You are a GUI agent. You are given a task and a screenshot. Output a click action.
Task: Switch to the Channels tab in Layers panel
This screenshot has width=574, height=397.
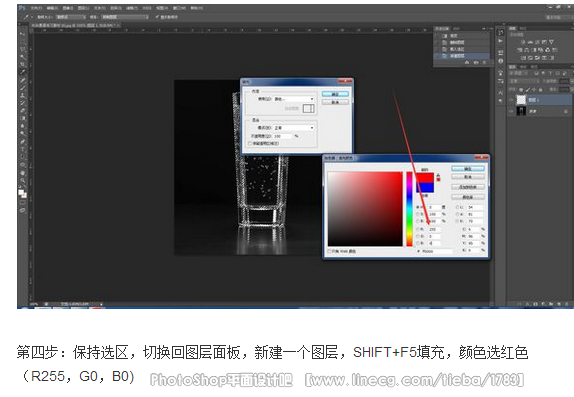click(x=523, y=67)
